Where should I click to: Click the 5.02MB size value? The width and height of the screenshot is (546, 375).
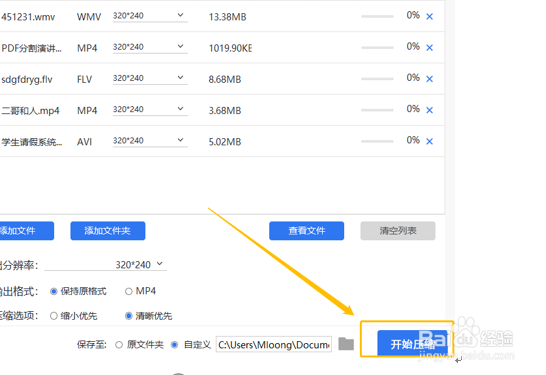click(x=225, y=142)
